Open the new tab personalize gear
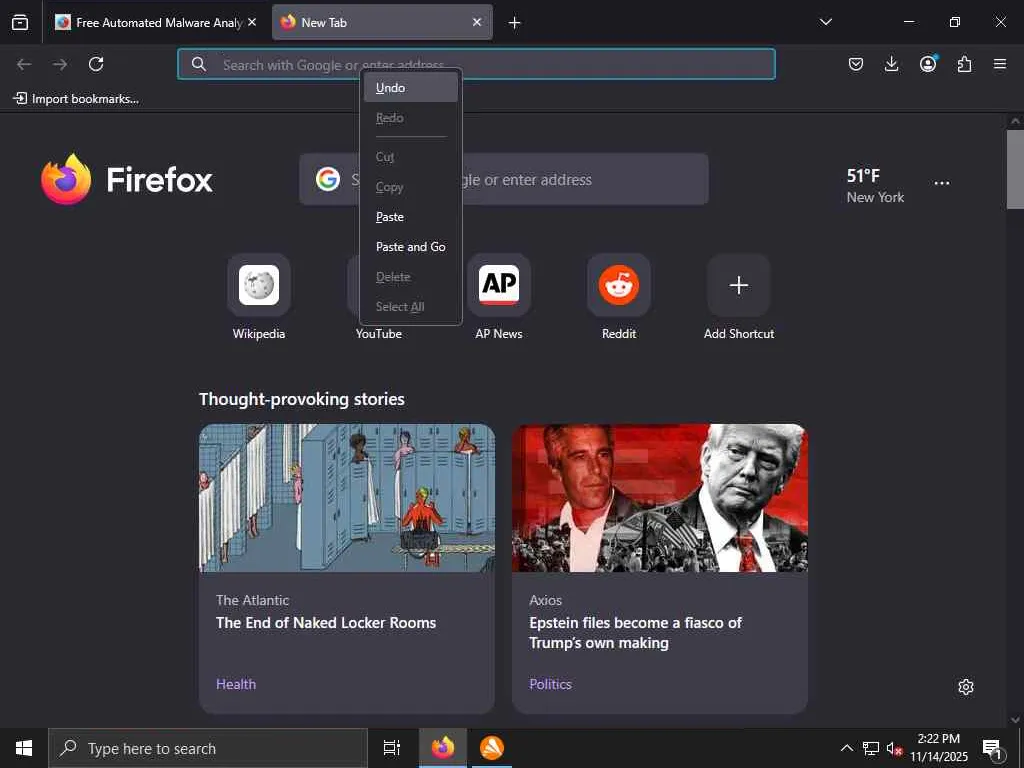Screen dimensions: 1024x768 [x=966, y=687]
